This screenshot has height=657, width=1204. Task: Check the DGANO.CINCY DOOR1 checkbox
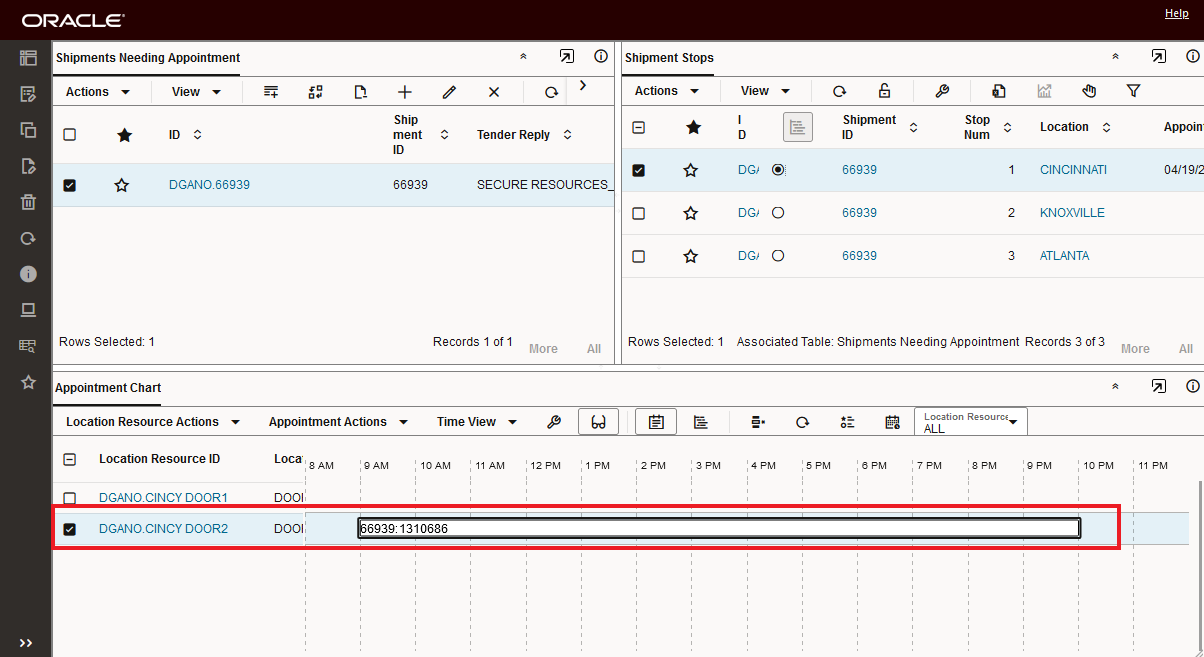69,498
